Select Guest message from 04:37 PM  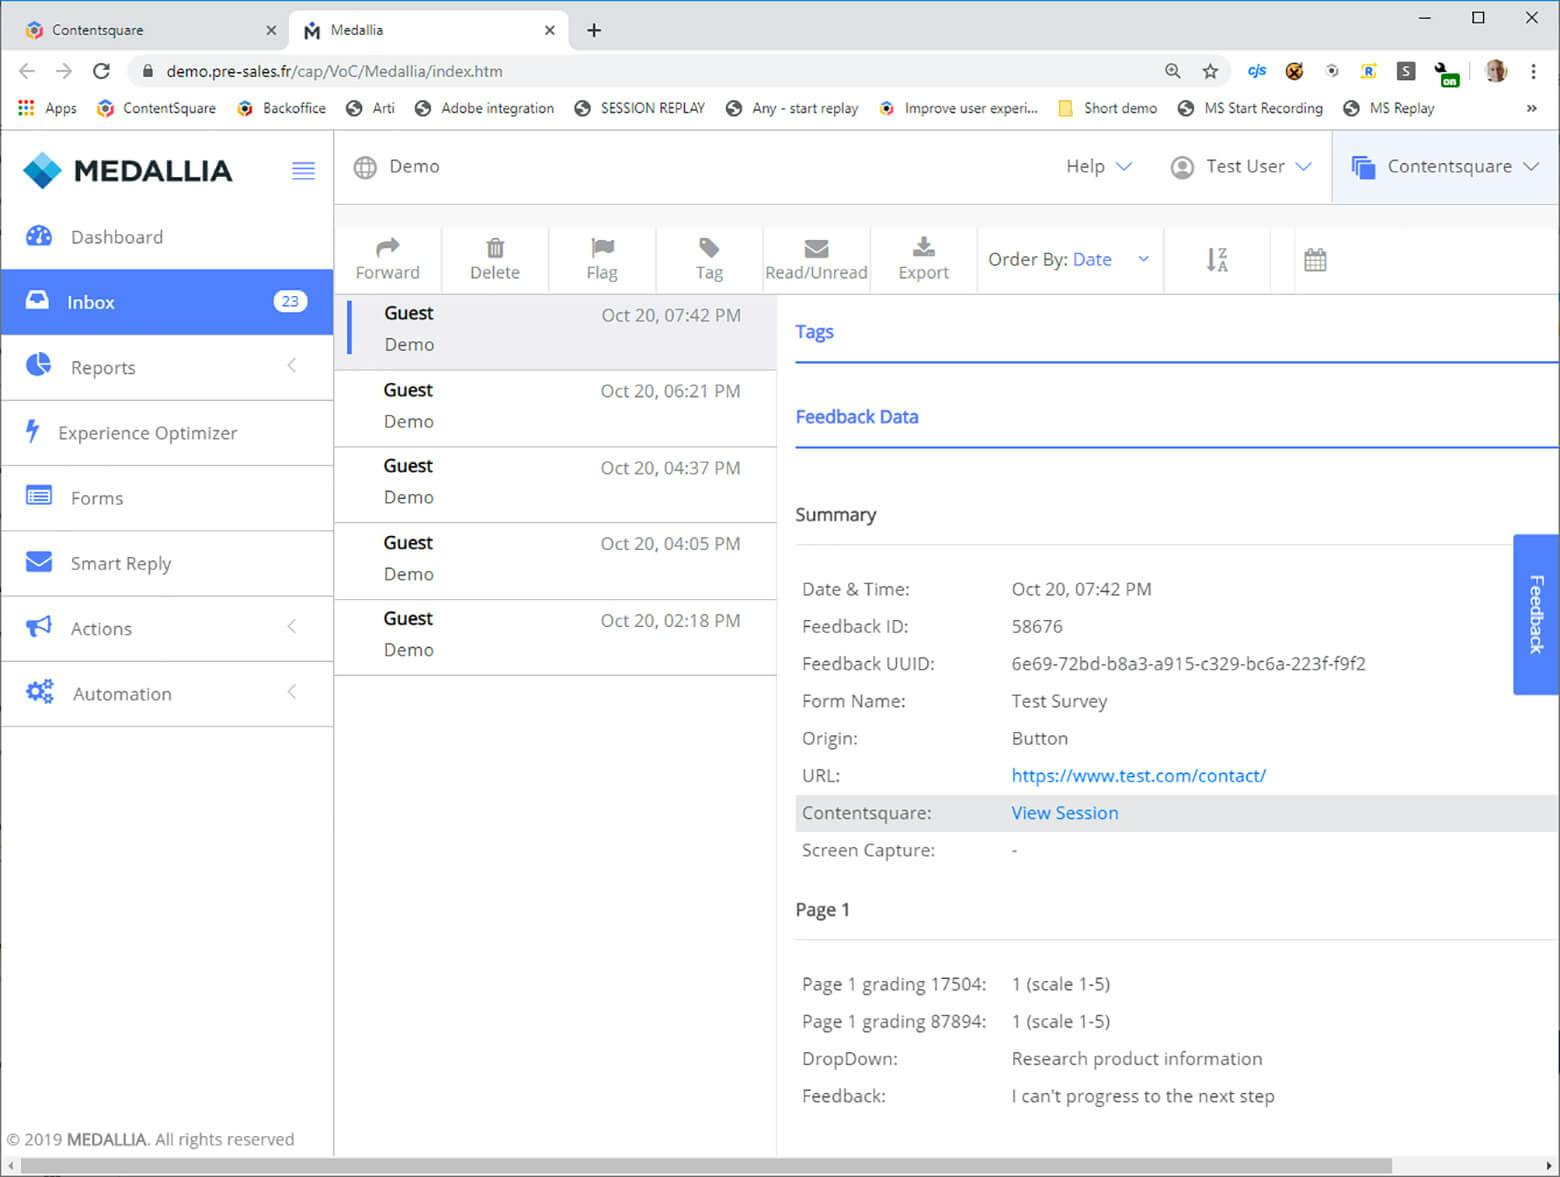click(556, 484)
